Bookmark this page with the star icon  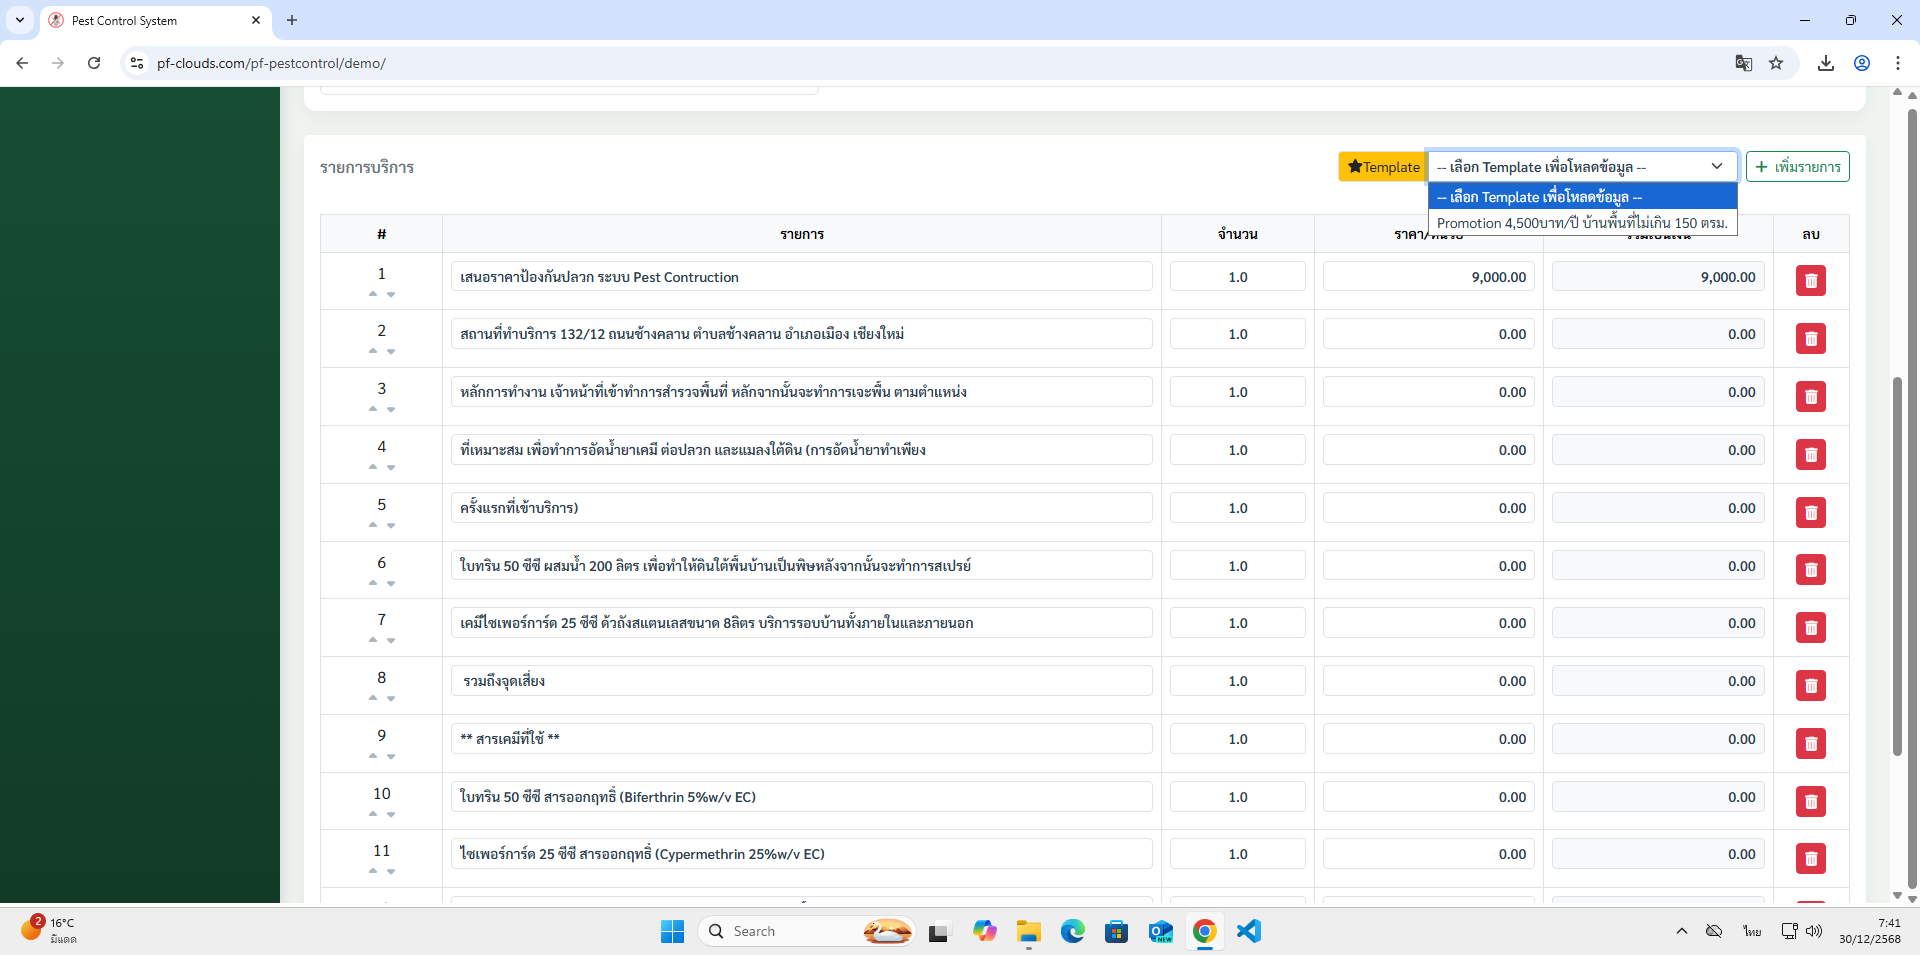(x=1776, y=63)
